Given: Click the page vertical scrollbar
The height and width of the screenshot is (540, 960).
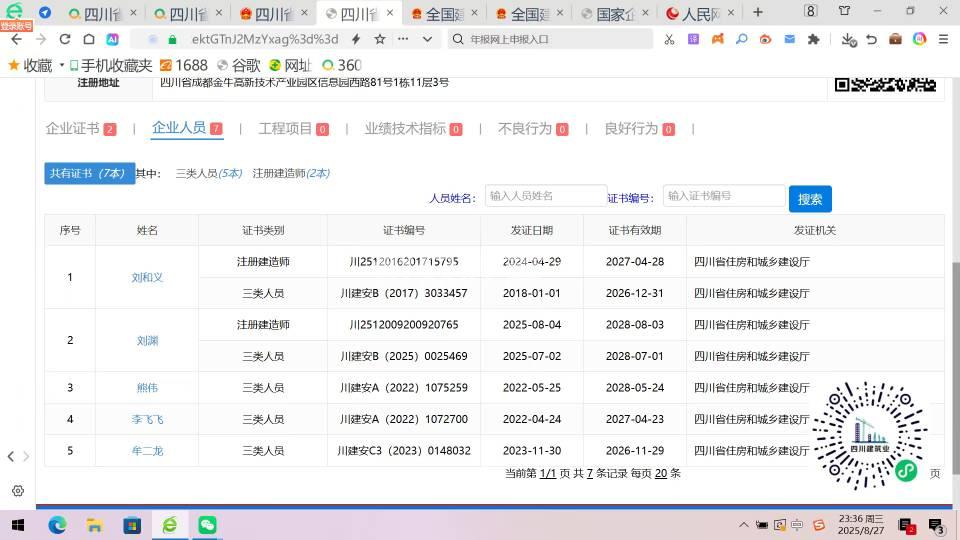Looking at the screenshot, I should [954, 300].
